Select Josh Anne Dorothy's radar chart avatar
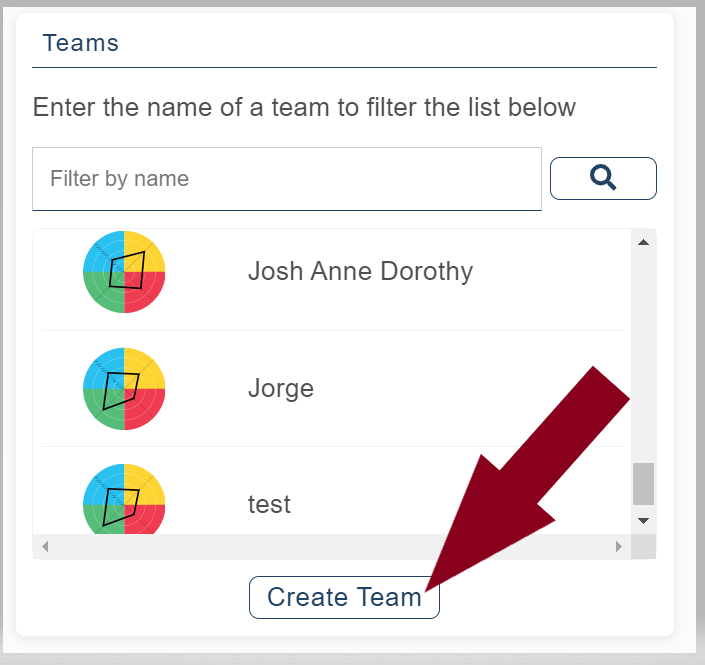 coord(124,271)
